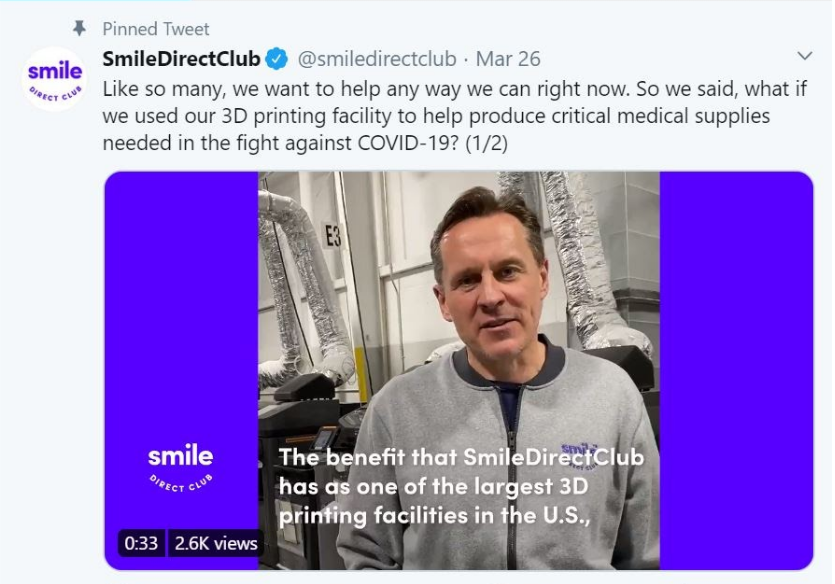Click the blue verified badge next to SmileDirectClub
Image resolution: width=835 pixels, height=584 pixels.
(276, 57)
